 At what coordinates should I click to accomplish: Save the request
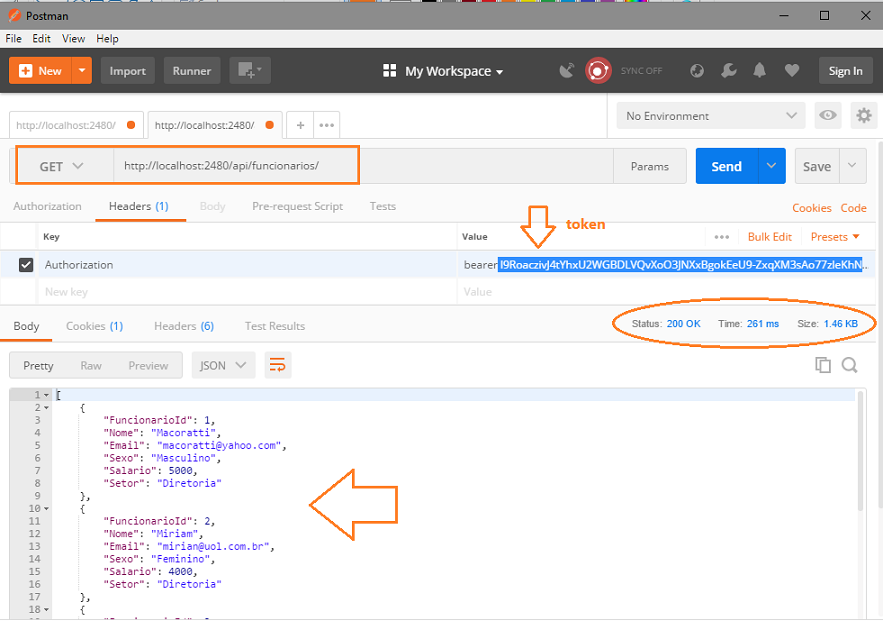(x=817, y=166)
